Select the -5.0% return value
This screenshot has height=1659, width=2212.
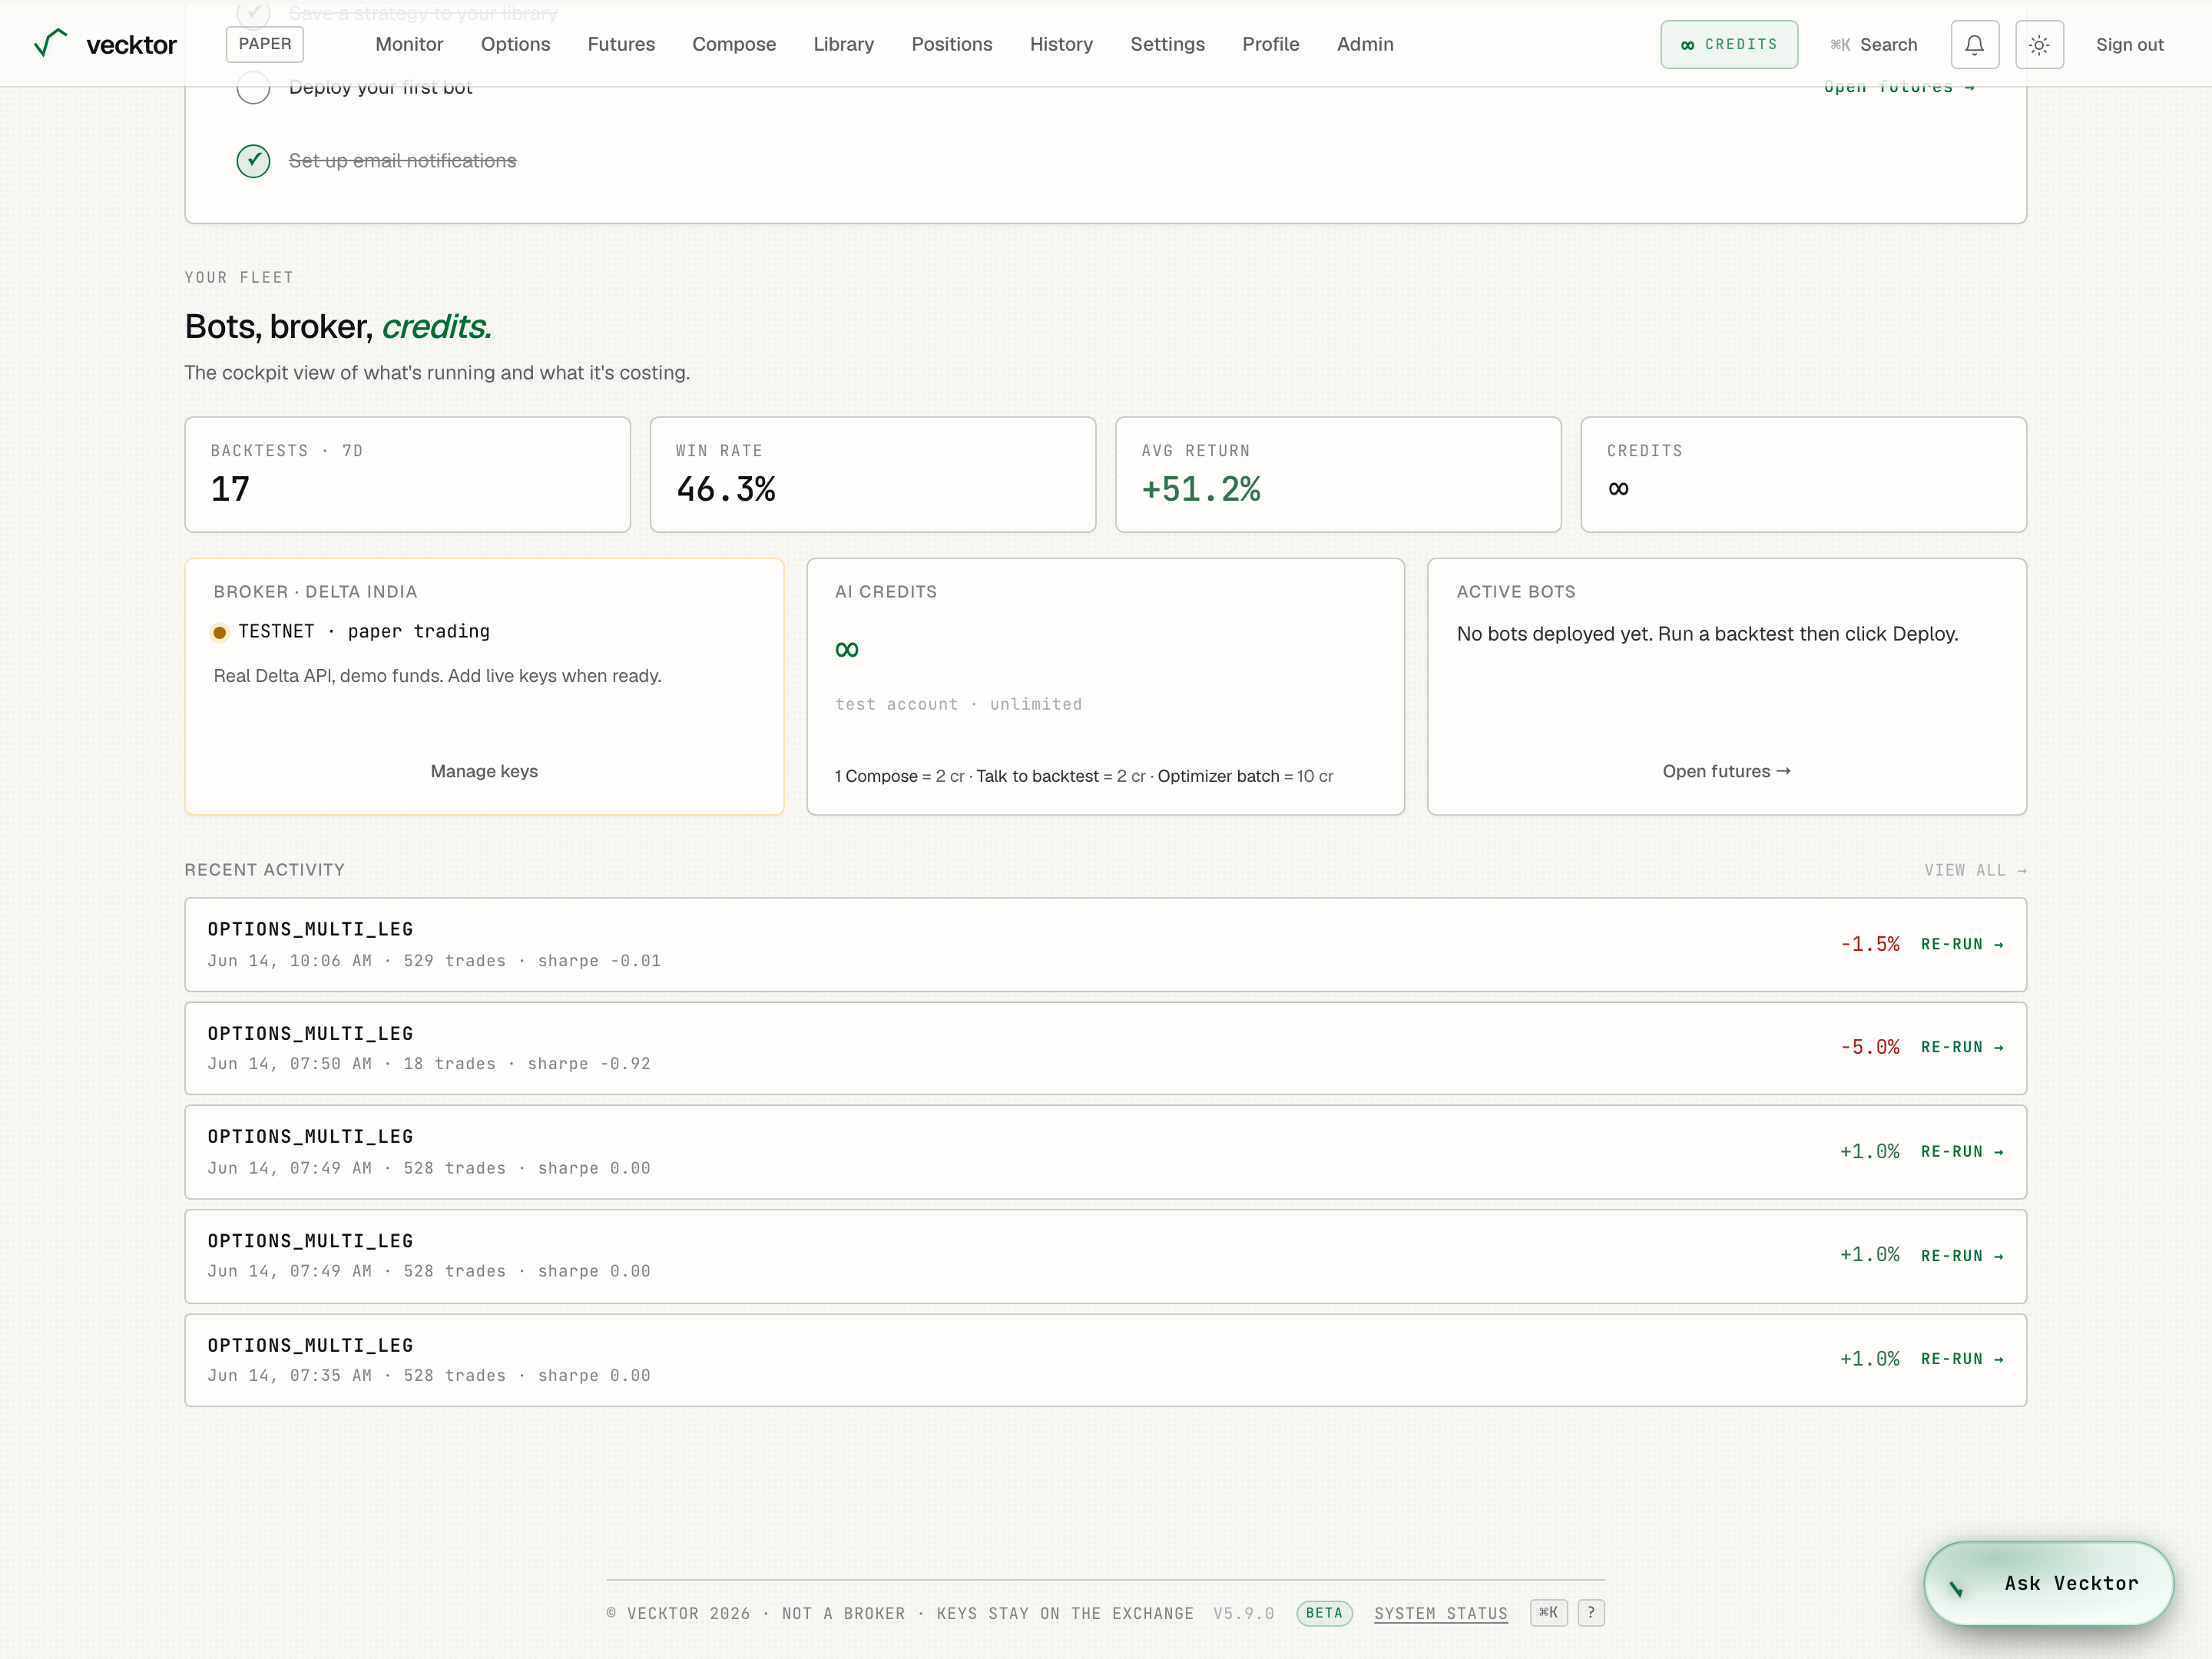point(1870,1047)
